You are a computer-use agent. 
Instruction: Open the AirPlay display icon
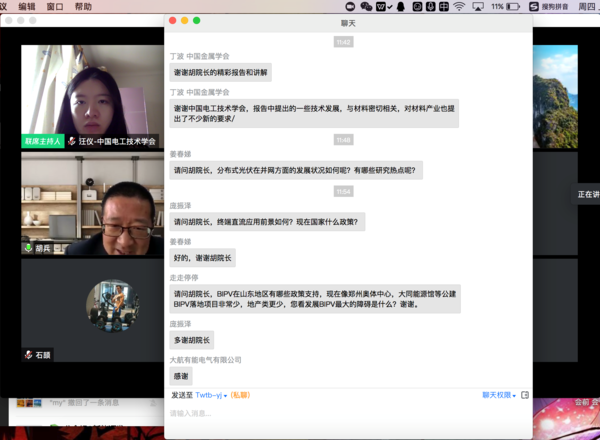[478, 6]
